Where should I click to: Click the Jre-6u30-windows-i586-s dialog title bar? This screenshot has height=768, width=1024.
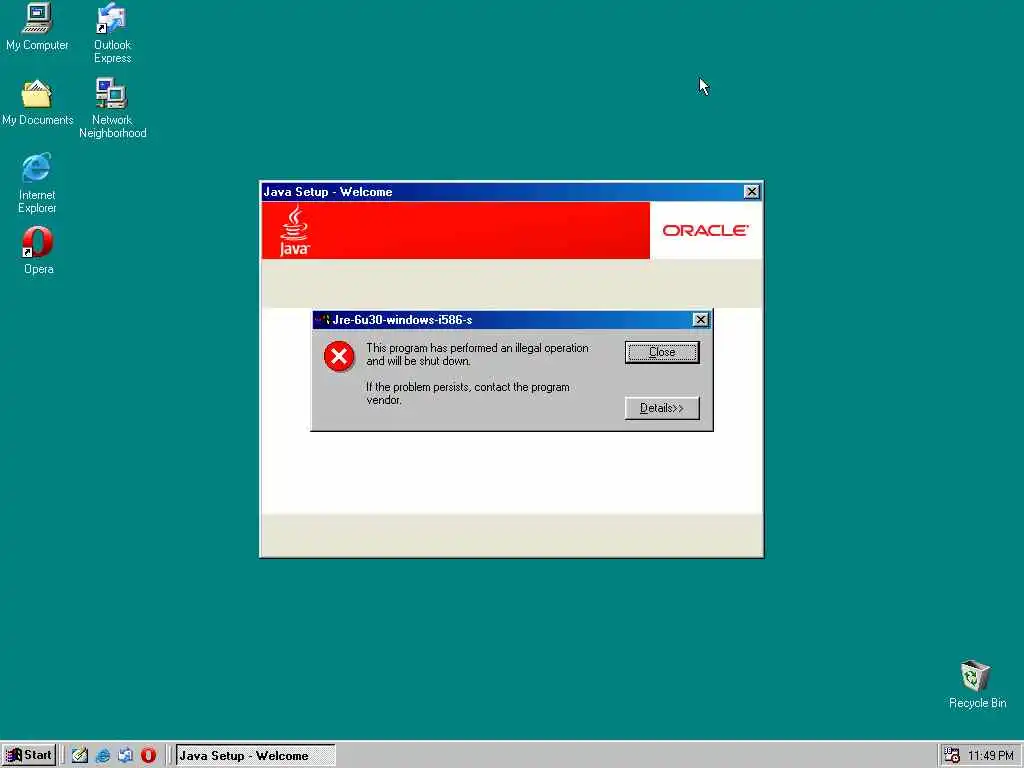(x=511, y=319)
